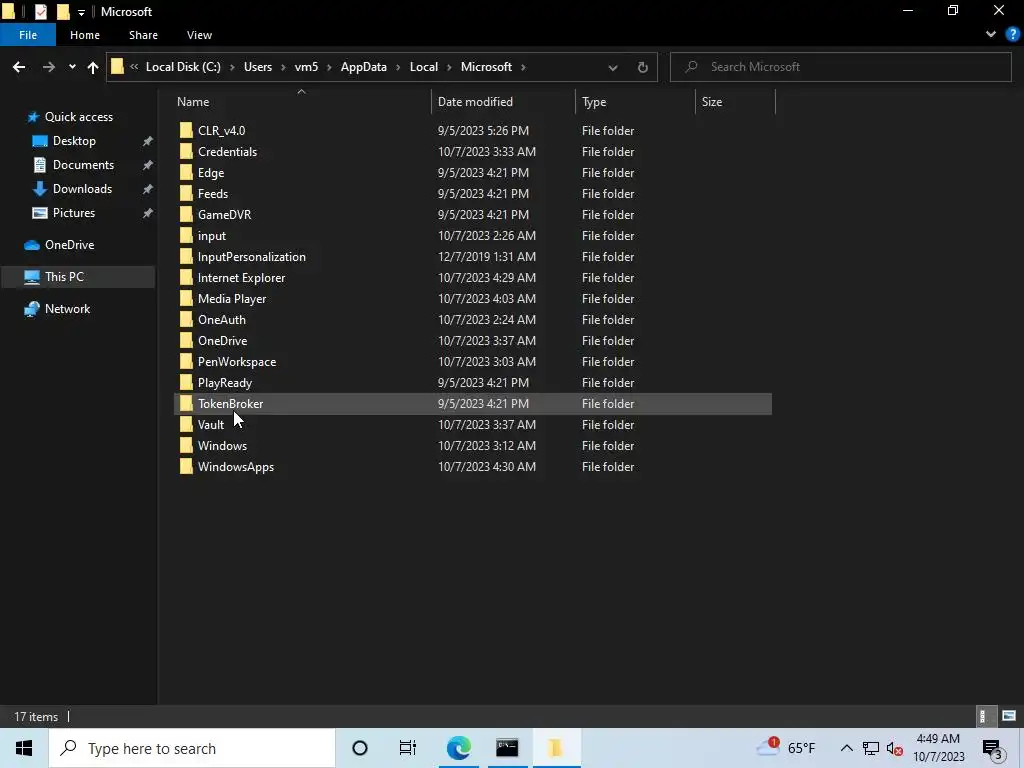Screen dimensions: 1024x768
Task: Select the Credentials folder
Action: point(227,152)
